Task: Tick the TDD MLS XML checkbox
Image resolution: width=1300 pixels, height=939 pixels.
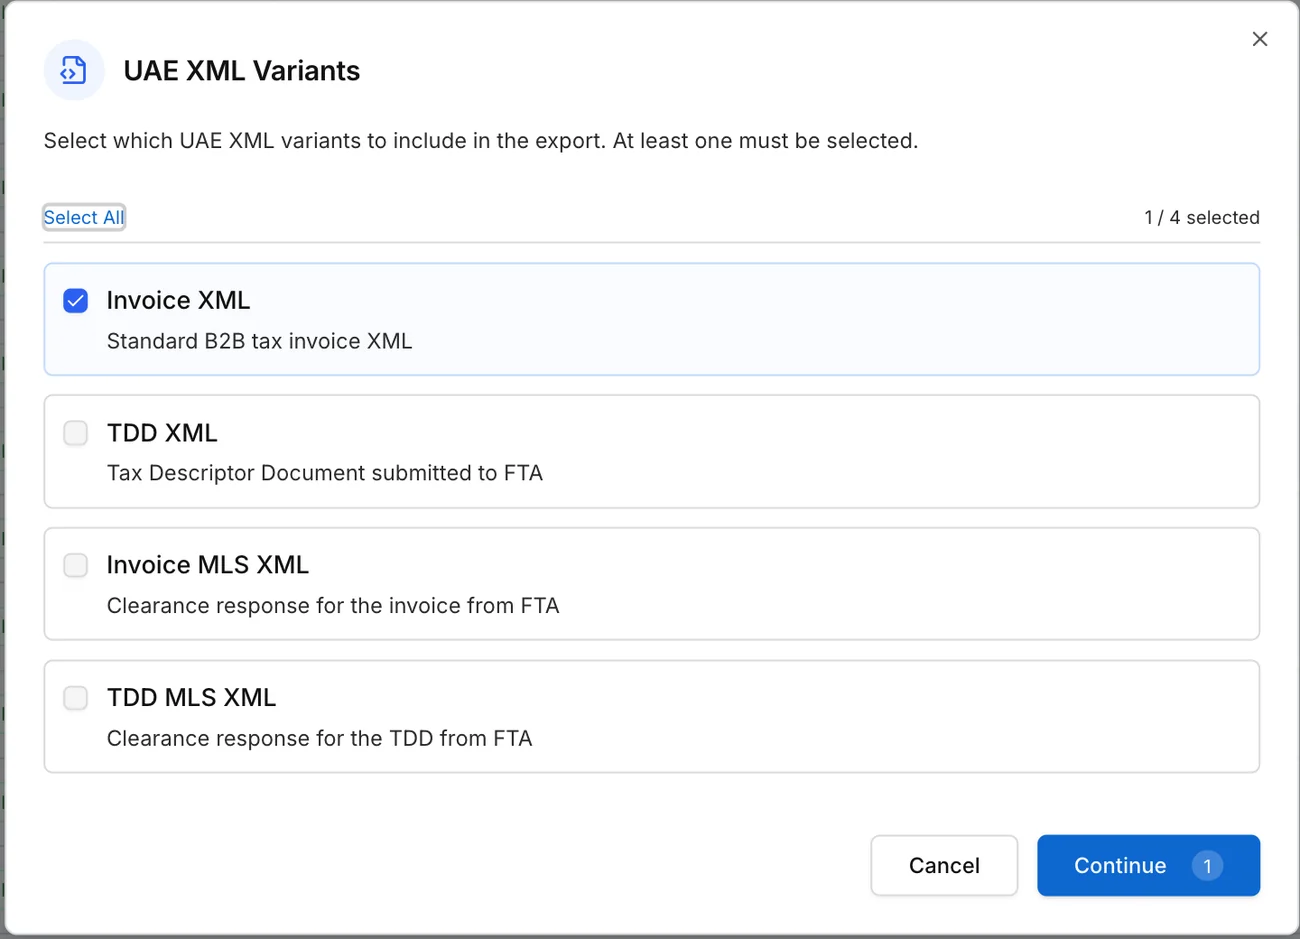Action: (x=76, y=698)
